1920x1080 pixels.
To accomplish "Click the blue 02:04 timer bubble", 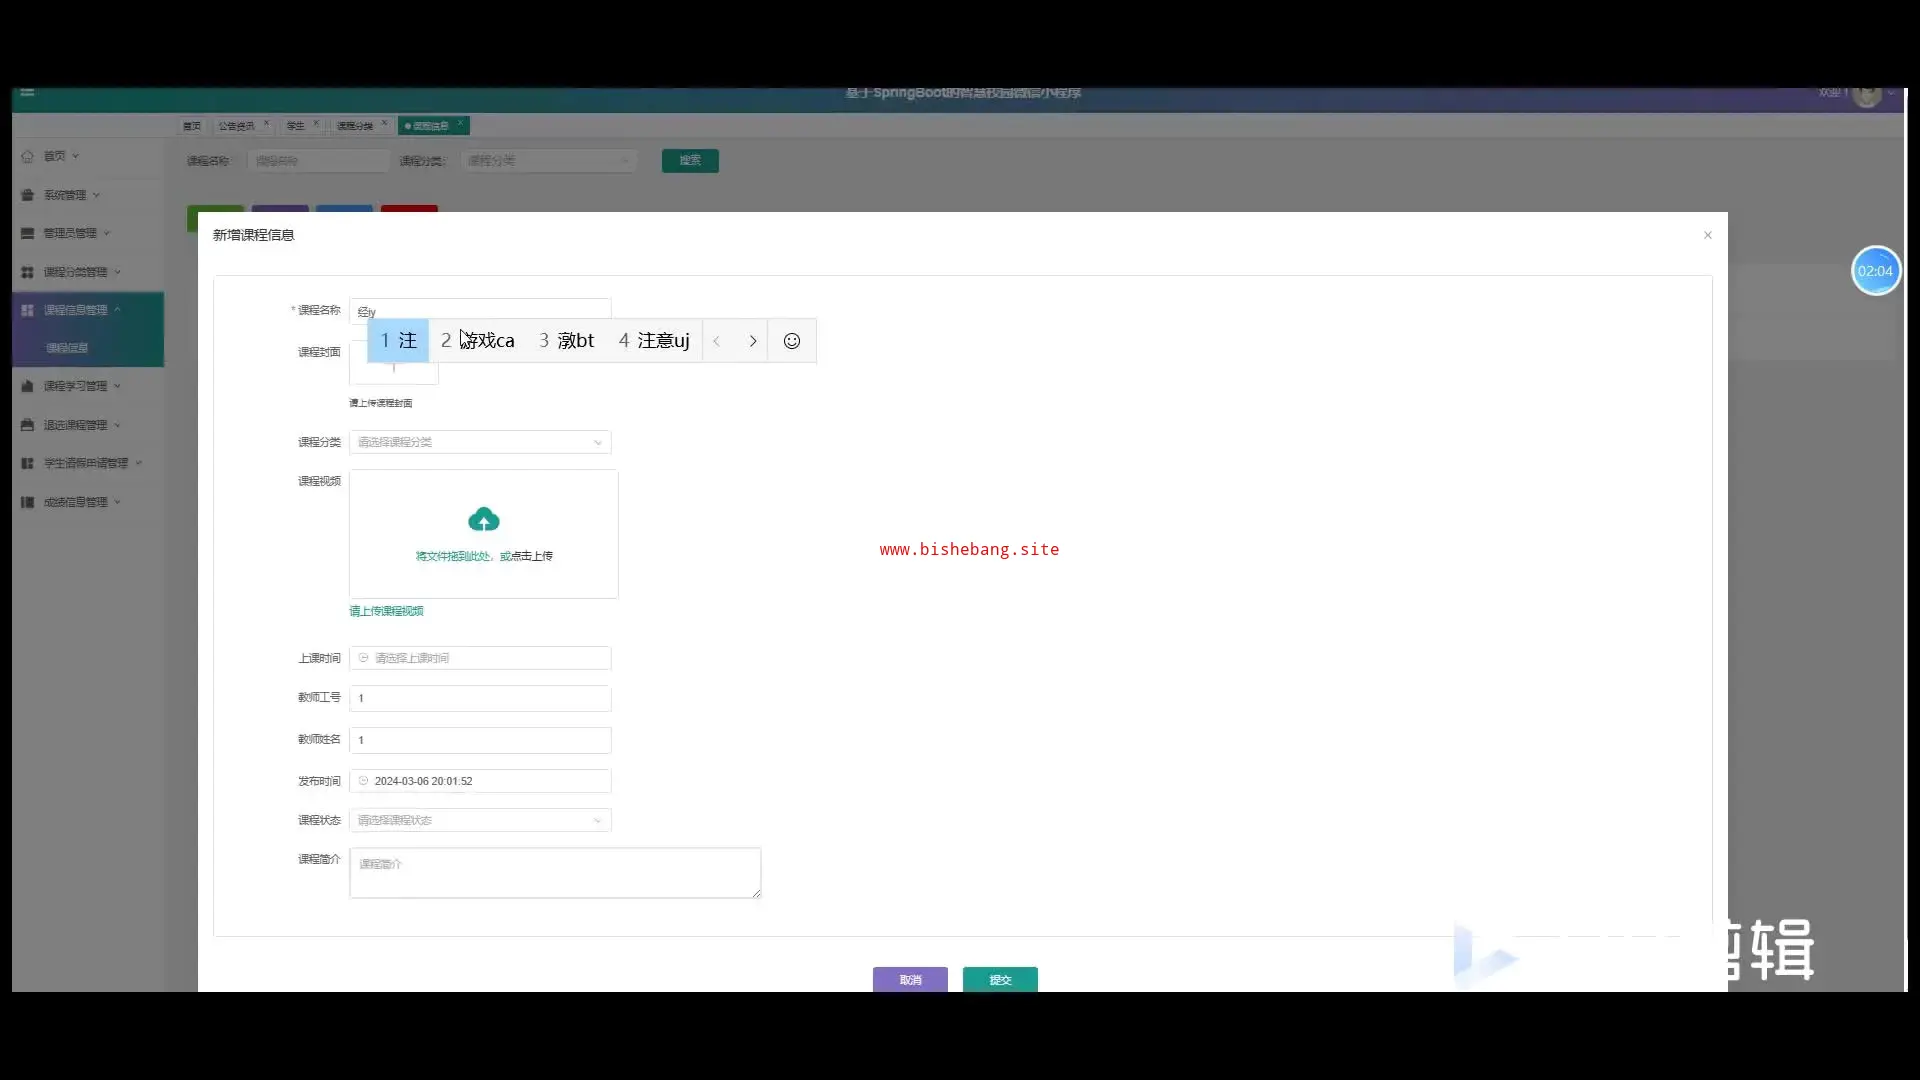I will coord(1875,271).
